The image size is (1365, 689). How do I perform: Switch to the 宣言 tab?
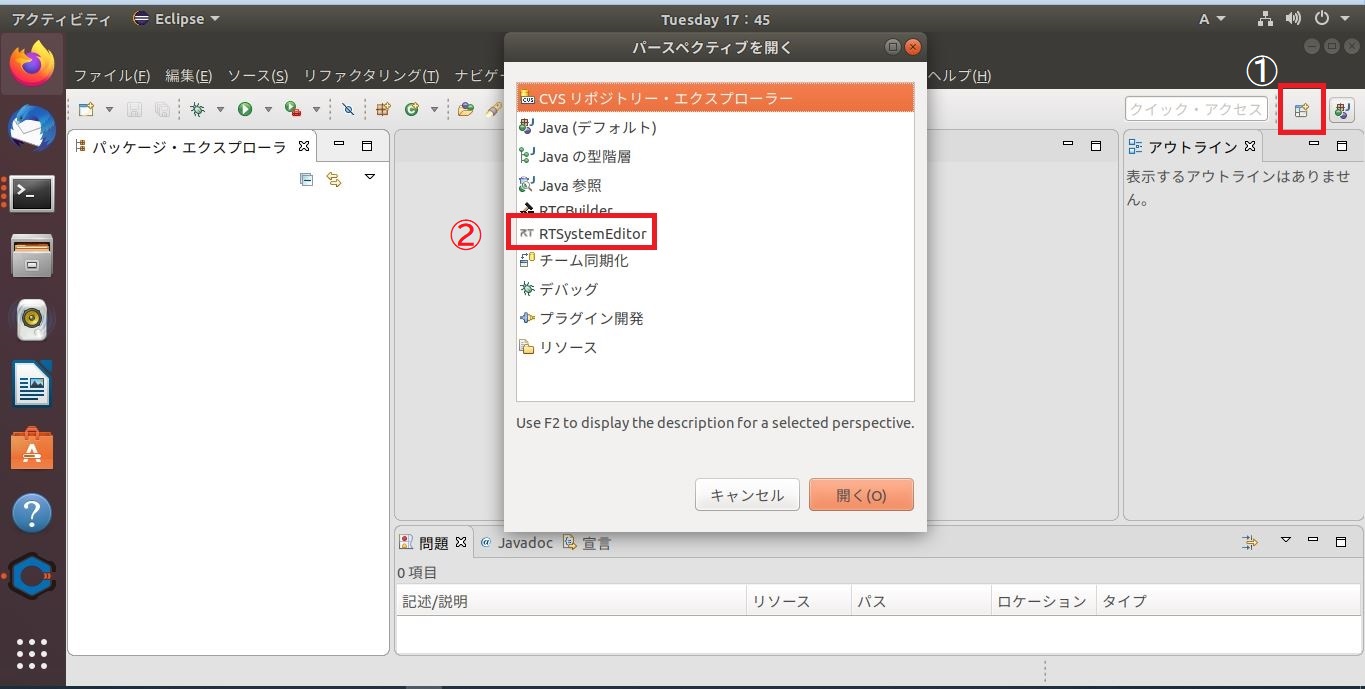click(x=587, y=543)
